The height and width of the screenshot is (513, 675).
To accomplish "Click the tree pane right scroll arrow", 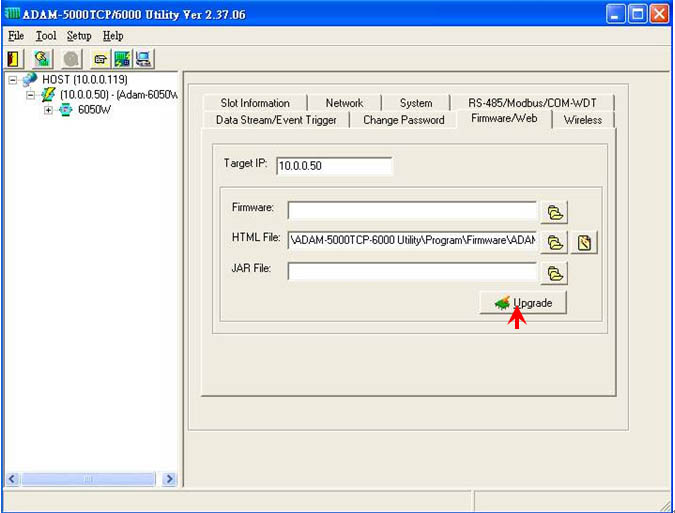I will click(x=169, y=479).
